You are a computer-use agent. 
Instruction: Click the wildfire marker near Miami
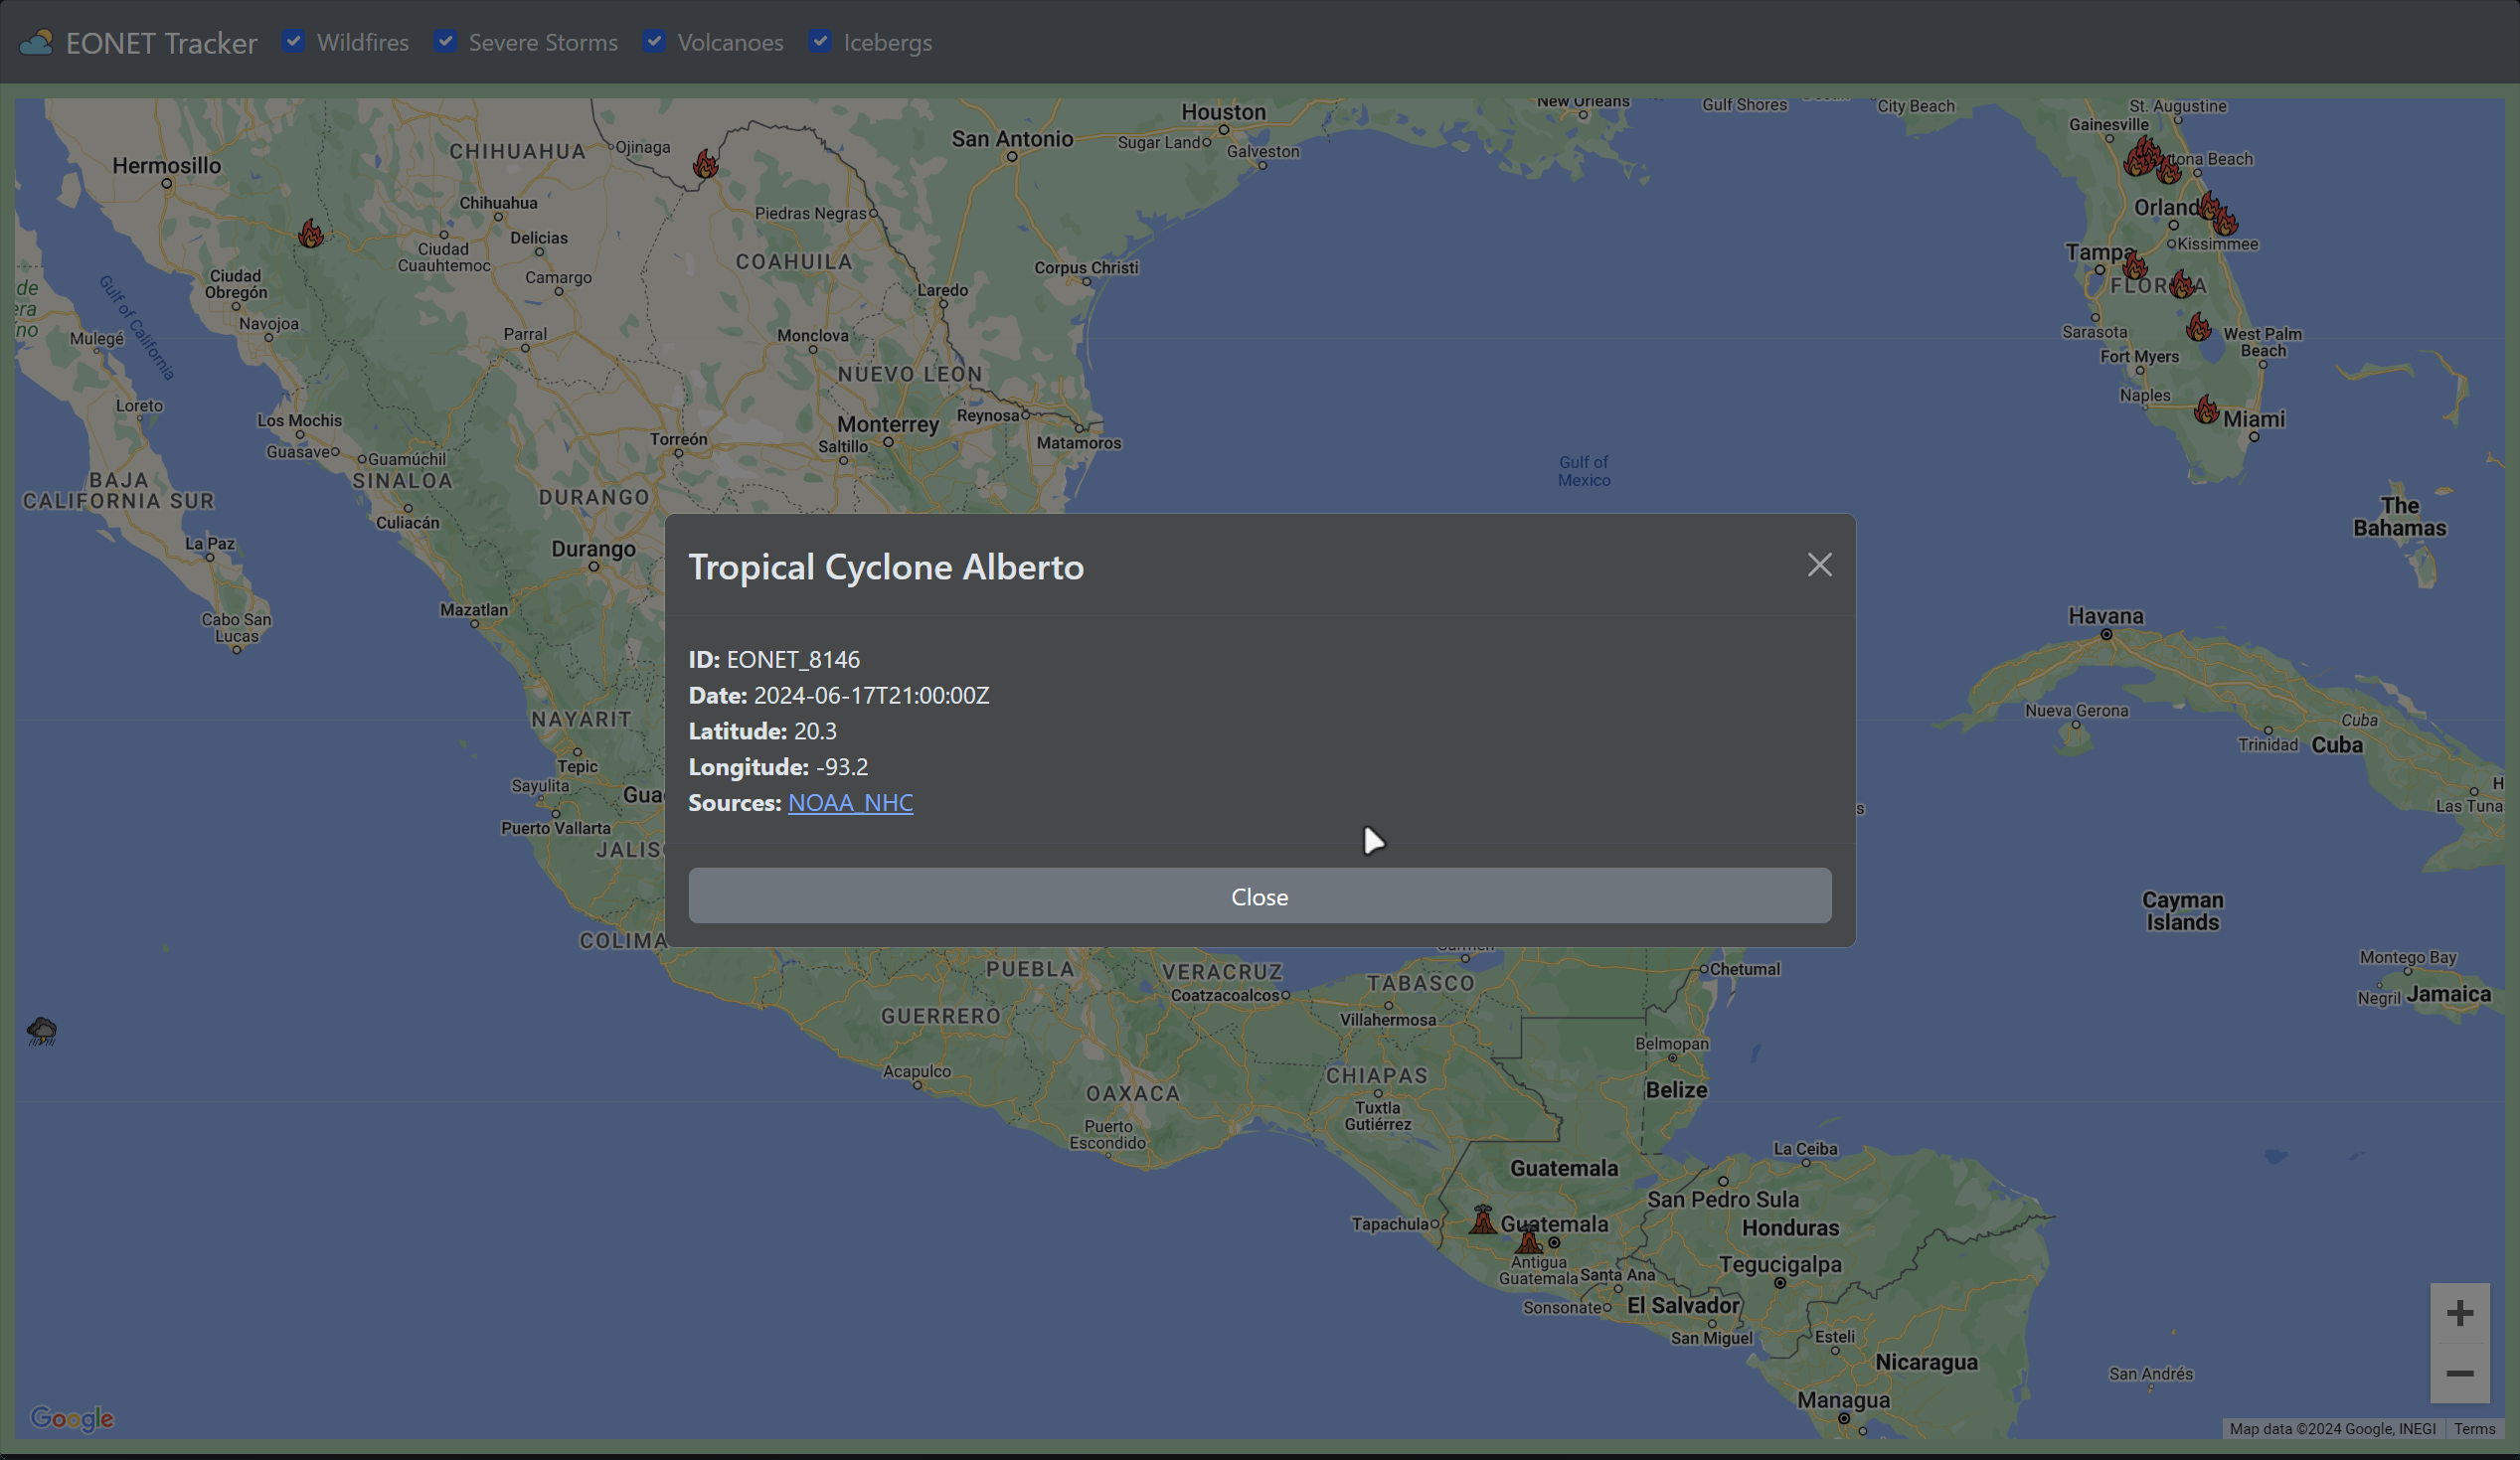[x=2206, y=410]
